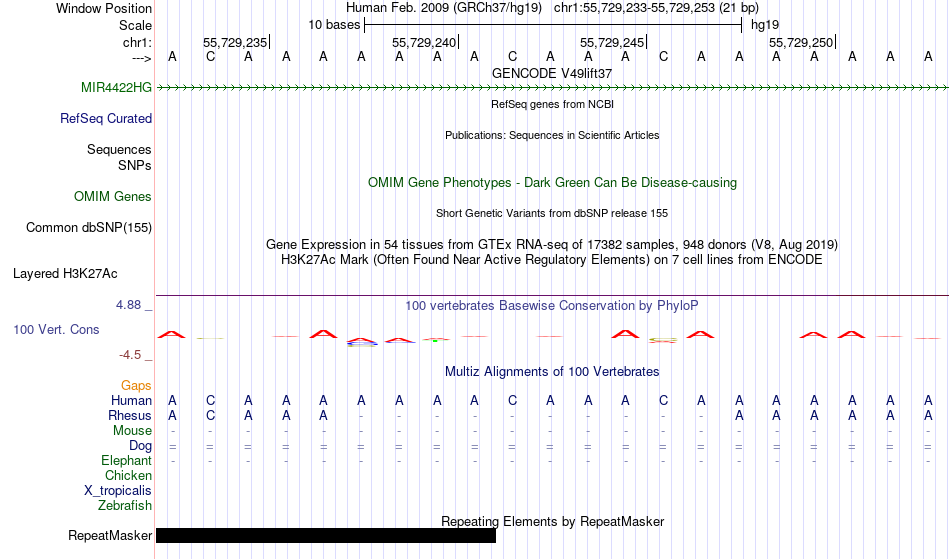Image resolution: width=950 pixels, height=559 pixels.
Task: Click the black RepeatMasker repeat element bar
Action: 326,535
